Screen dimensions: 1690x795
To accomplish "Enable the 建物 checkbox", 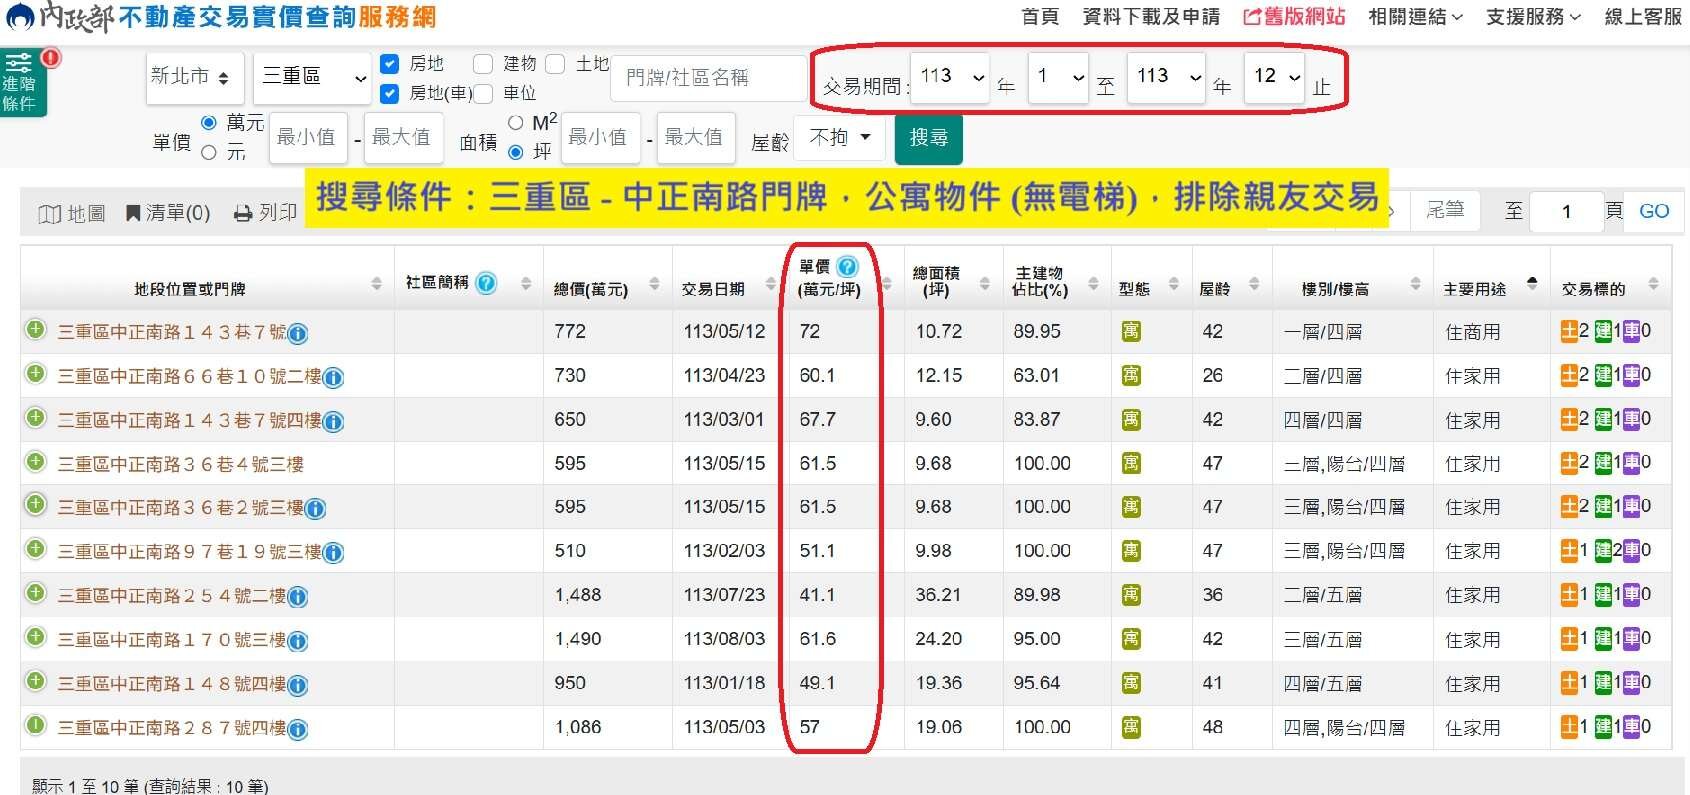I will click(483, 64).
